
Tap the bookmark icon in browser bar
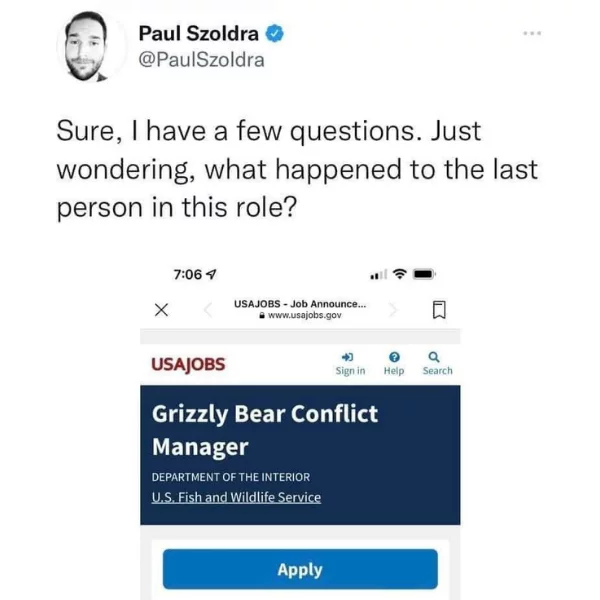coord(439,310)
